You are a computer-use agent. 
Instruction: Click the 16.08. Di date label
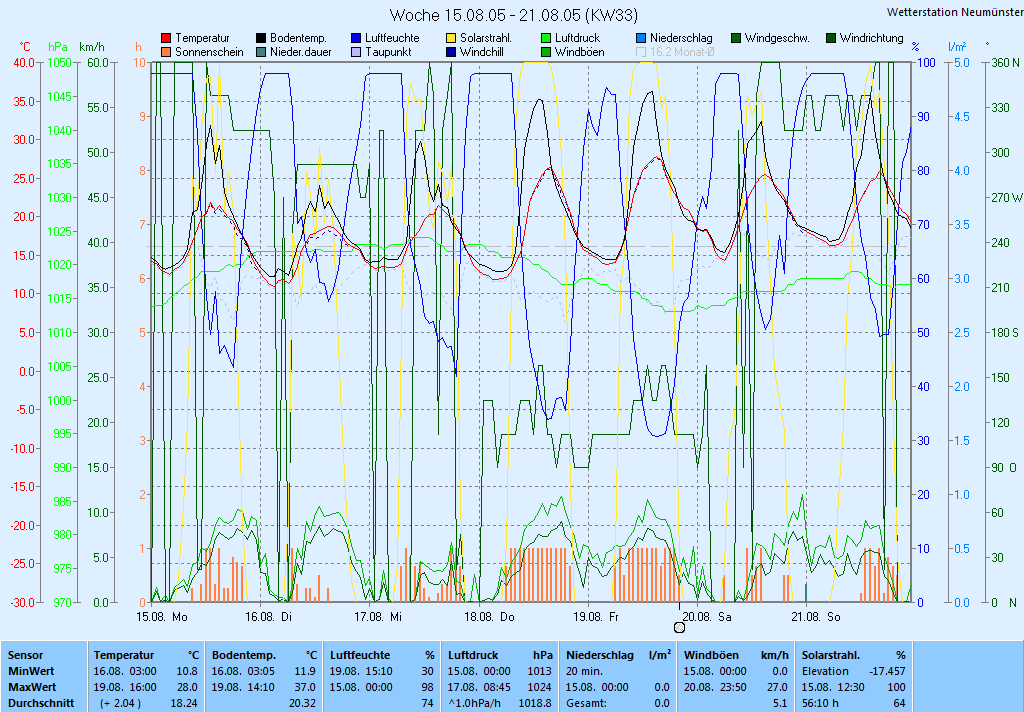[268, 617]
